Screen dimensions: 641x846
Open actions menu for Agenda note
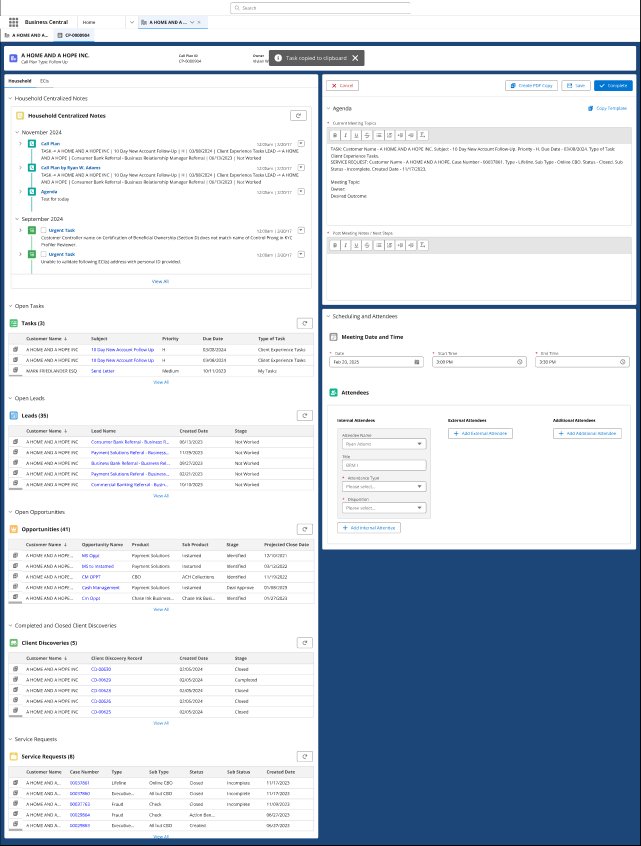point(302,192)
